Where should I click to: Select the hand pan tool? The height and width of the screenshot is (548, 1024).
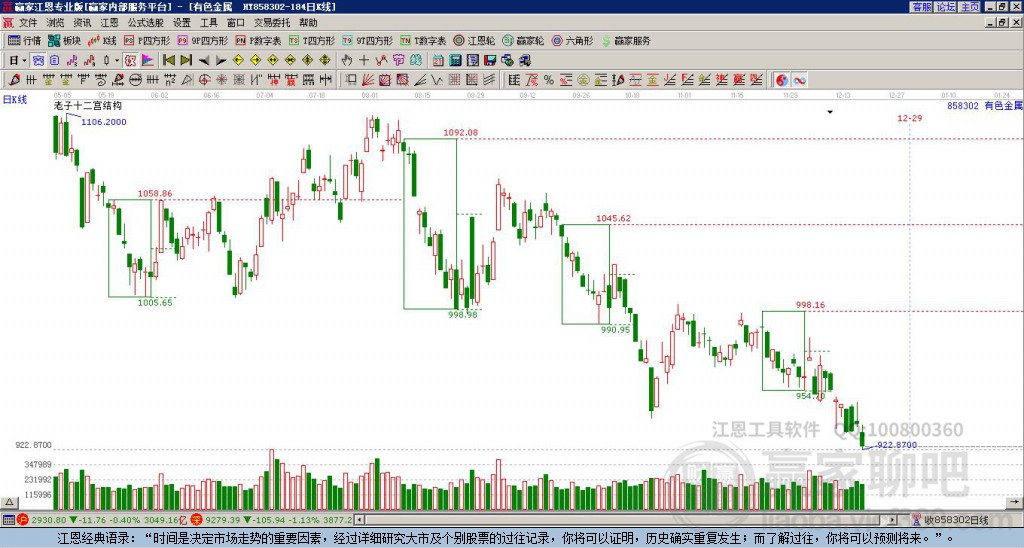click(346, 60)
